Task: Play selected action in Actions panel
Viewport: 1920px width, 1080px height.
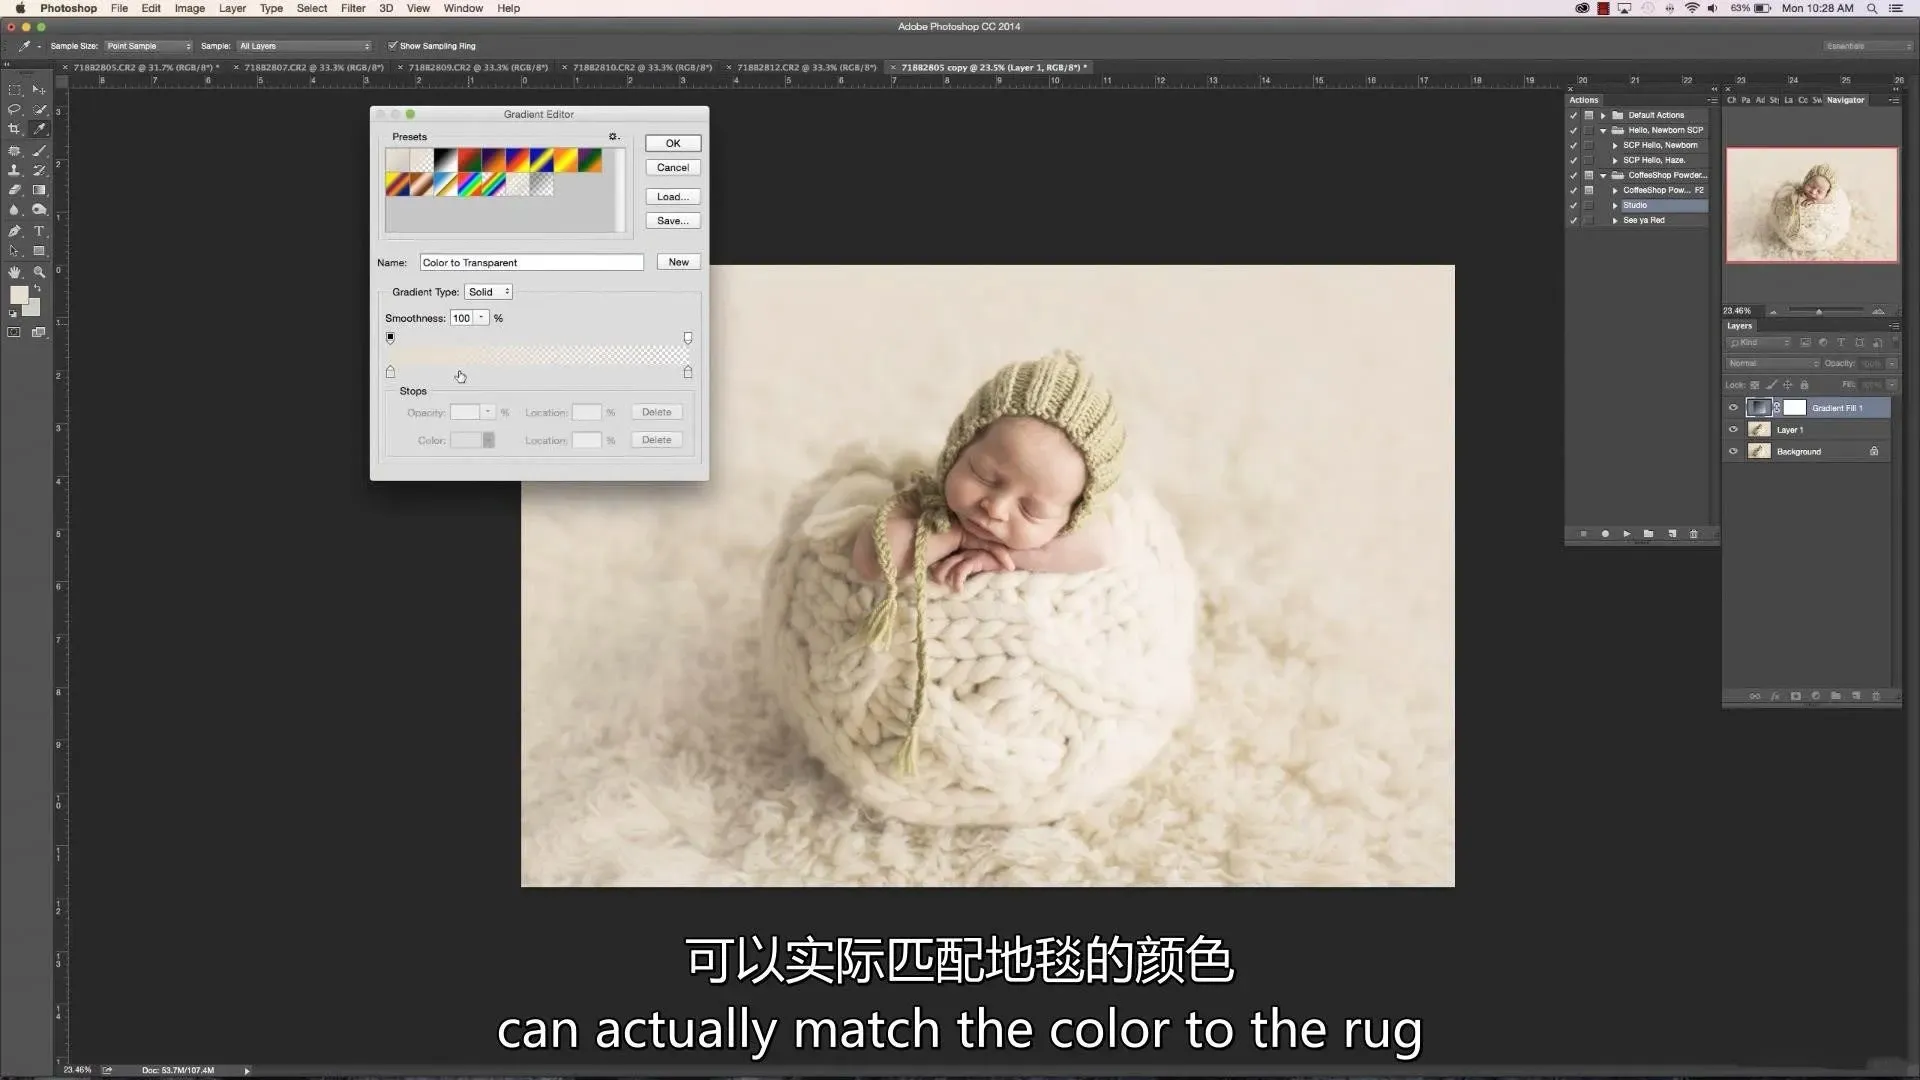Action: pos(1627,534)
